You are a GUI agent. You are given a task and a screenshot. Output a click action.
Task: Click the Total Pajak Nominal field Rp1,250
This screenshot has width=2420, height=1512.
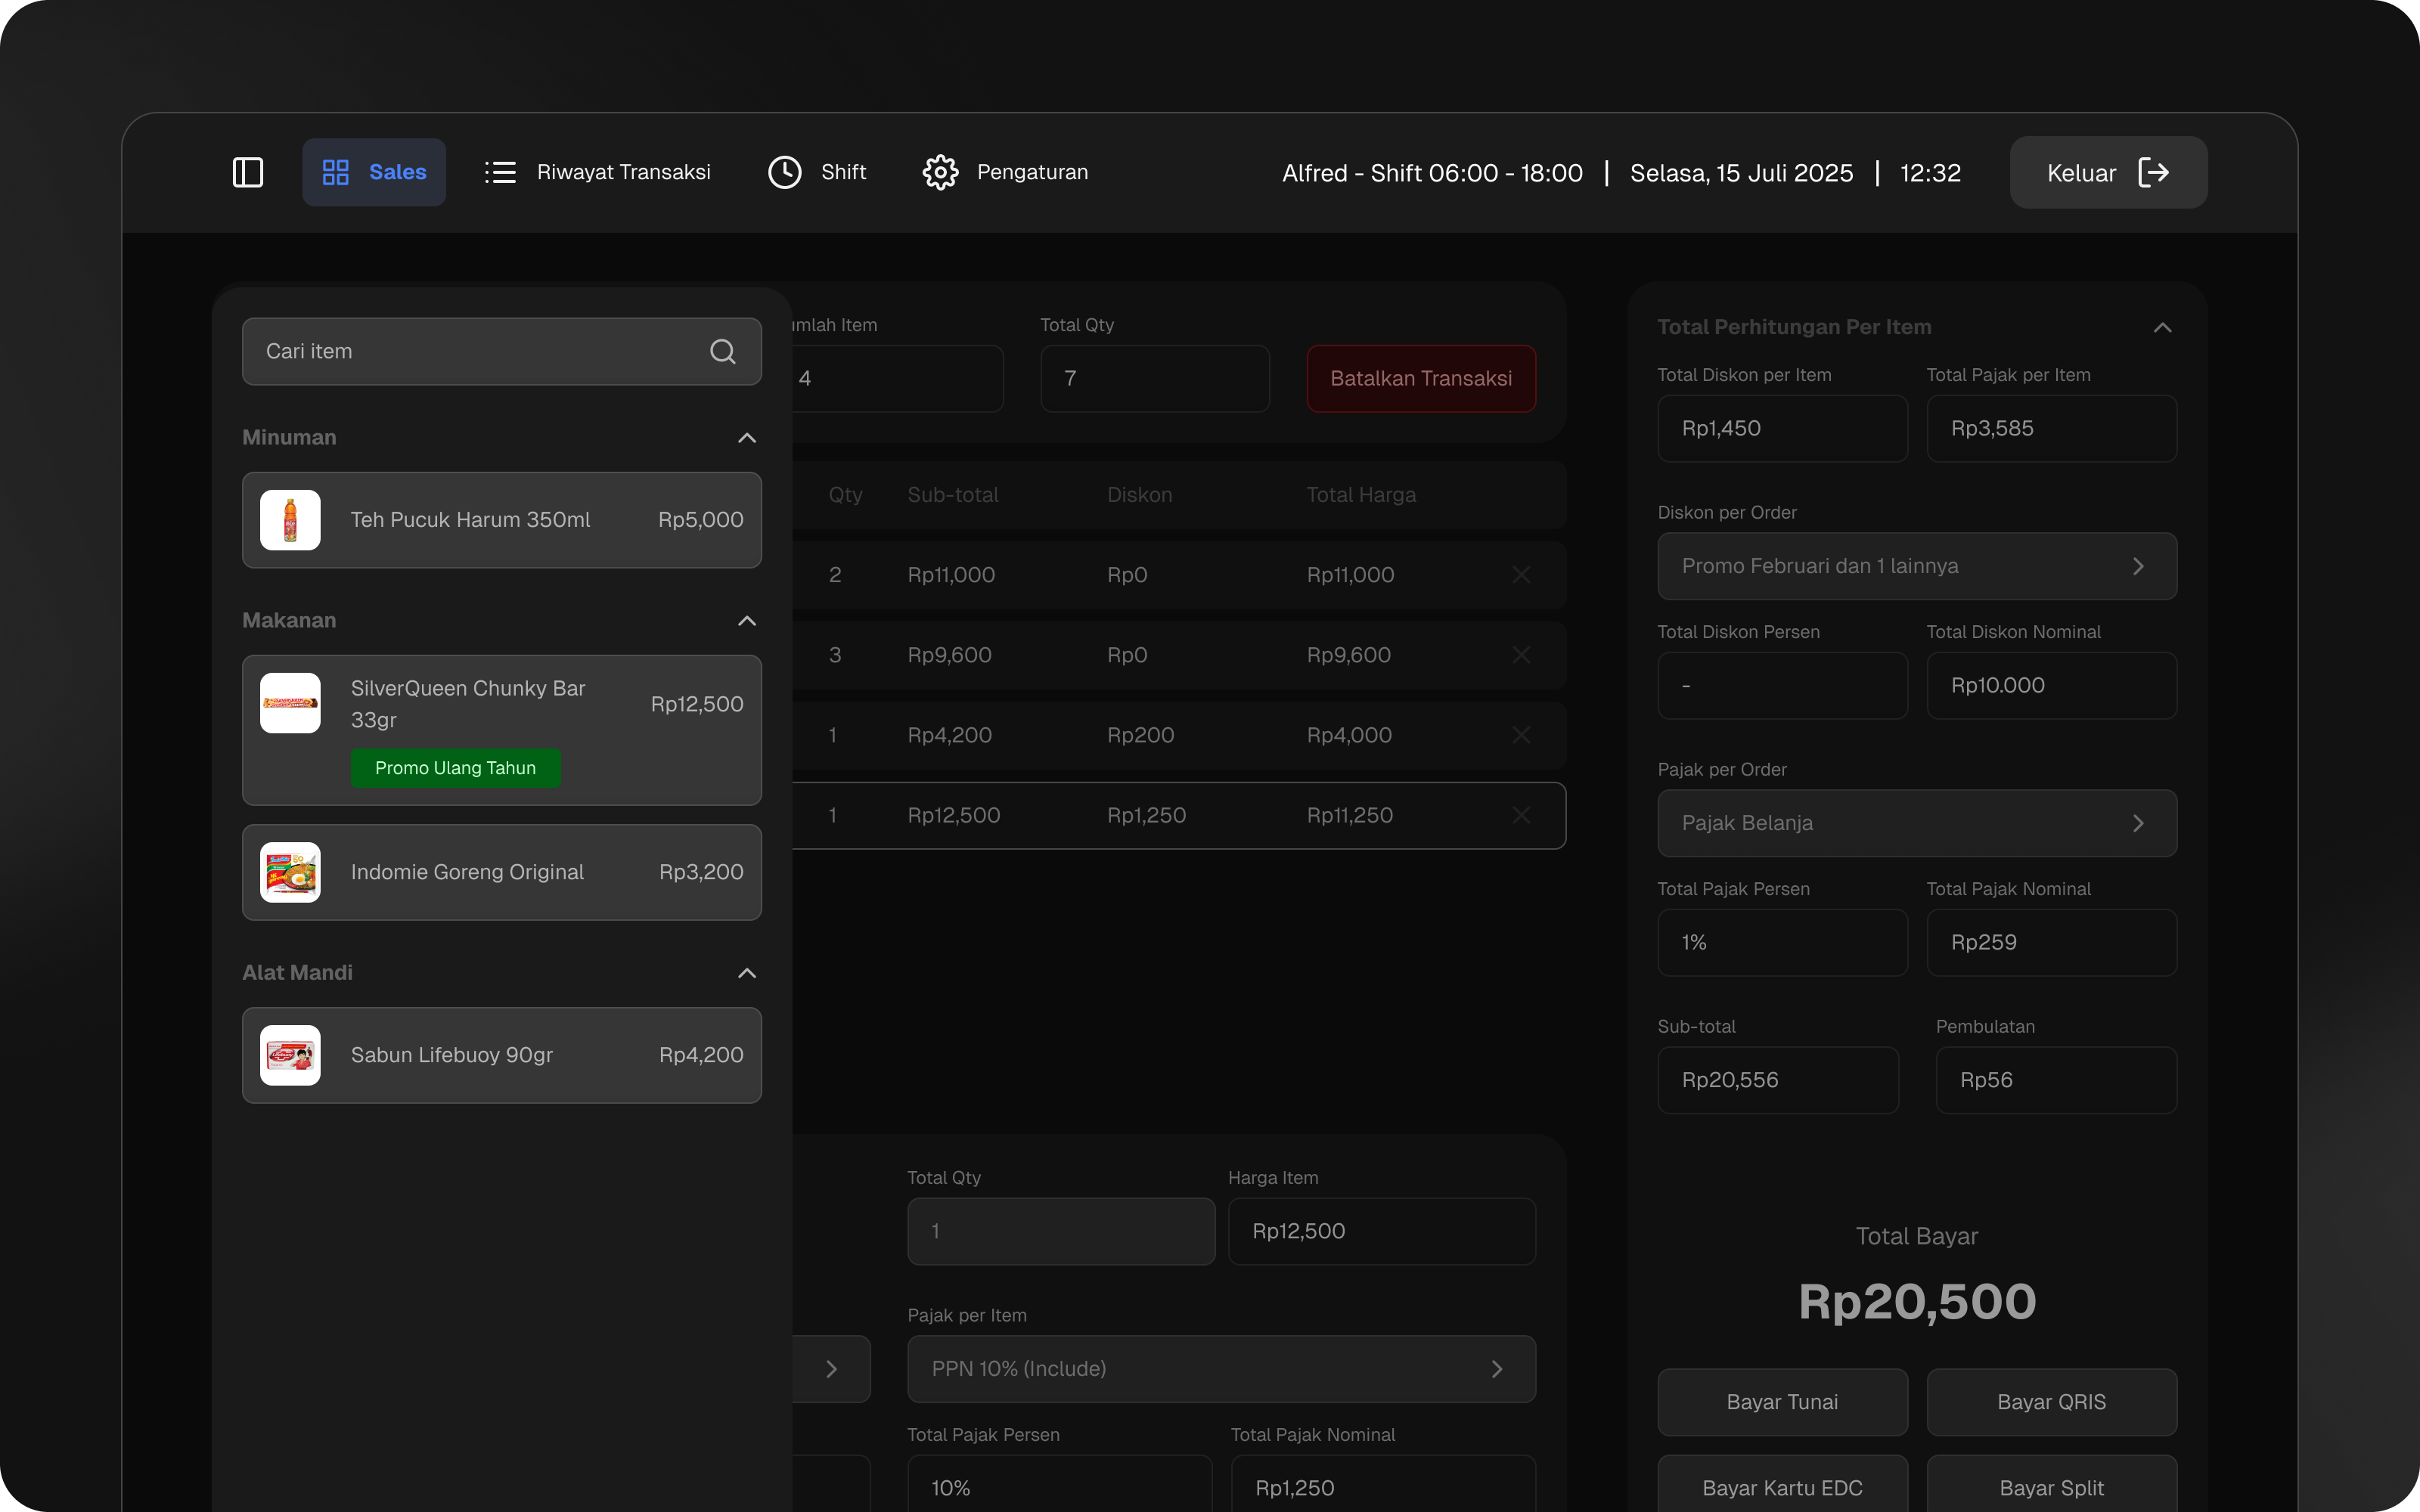click(x=1383, y=1485)
